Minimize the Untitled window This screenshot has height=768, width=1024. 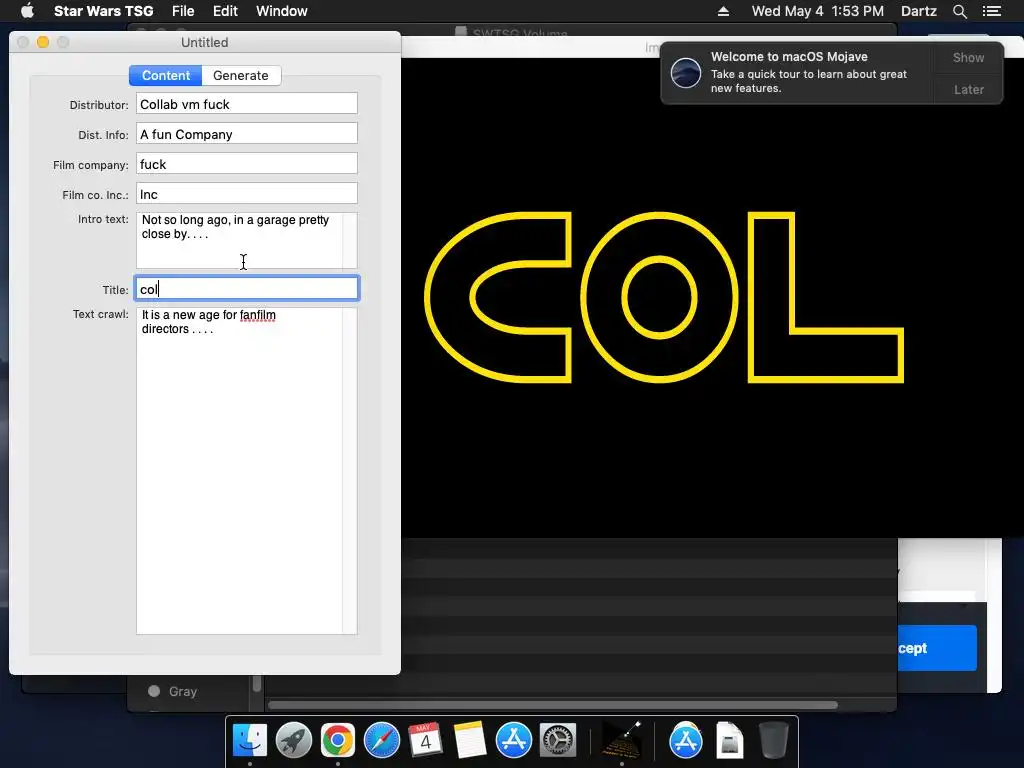point(43,42)
